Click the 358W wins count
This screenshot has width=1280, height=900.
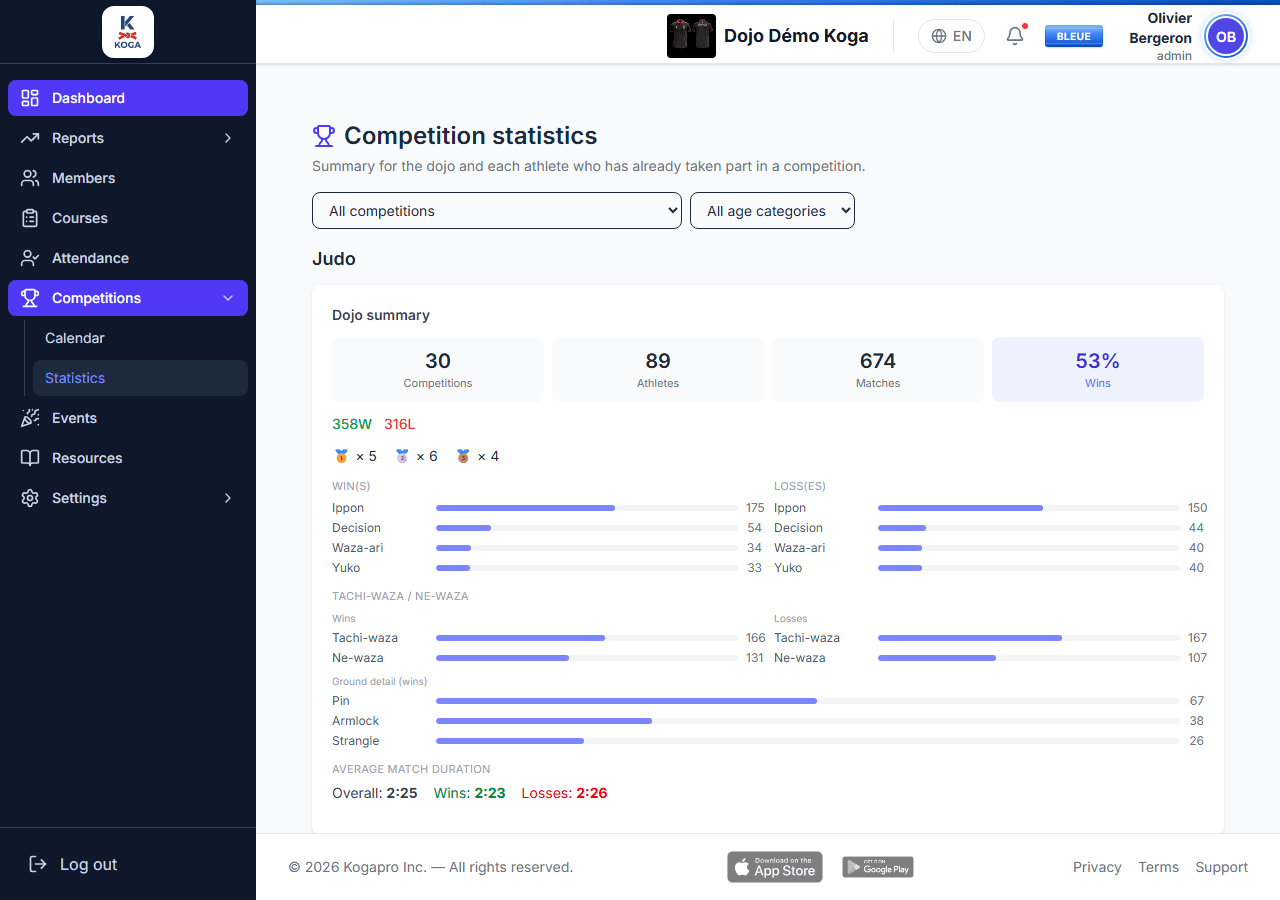pos(352,424)
